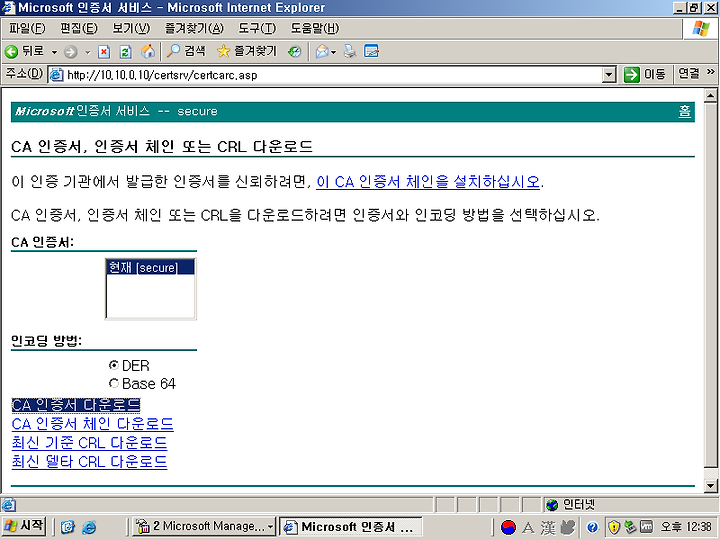
Task: Click the Edit page toolbar icon
Action: [371, 52]
